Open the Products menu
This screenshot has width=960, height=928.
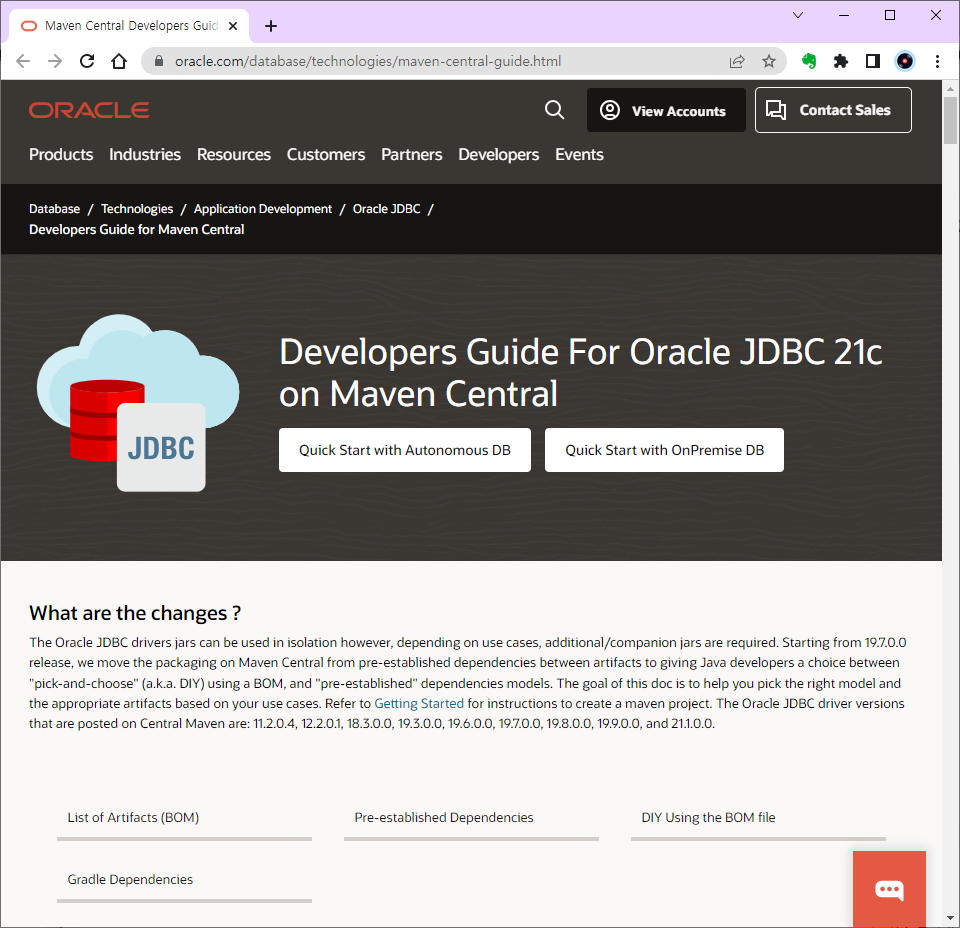click(x=61, y=154)
